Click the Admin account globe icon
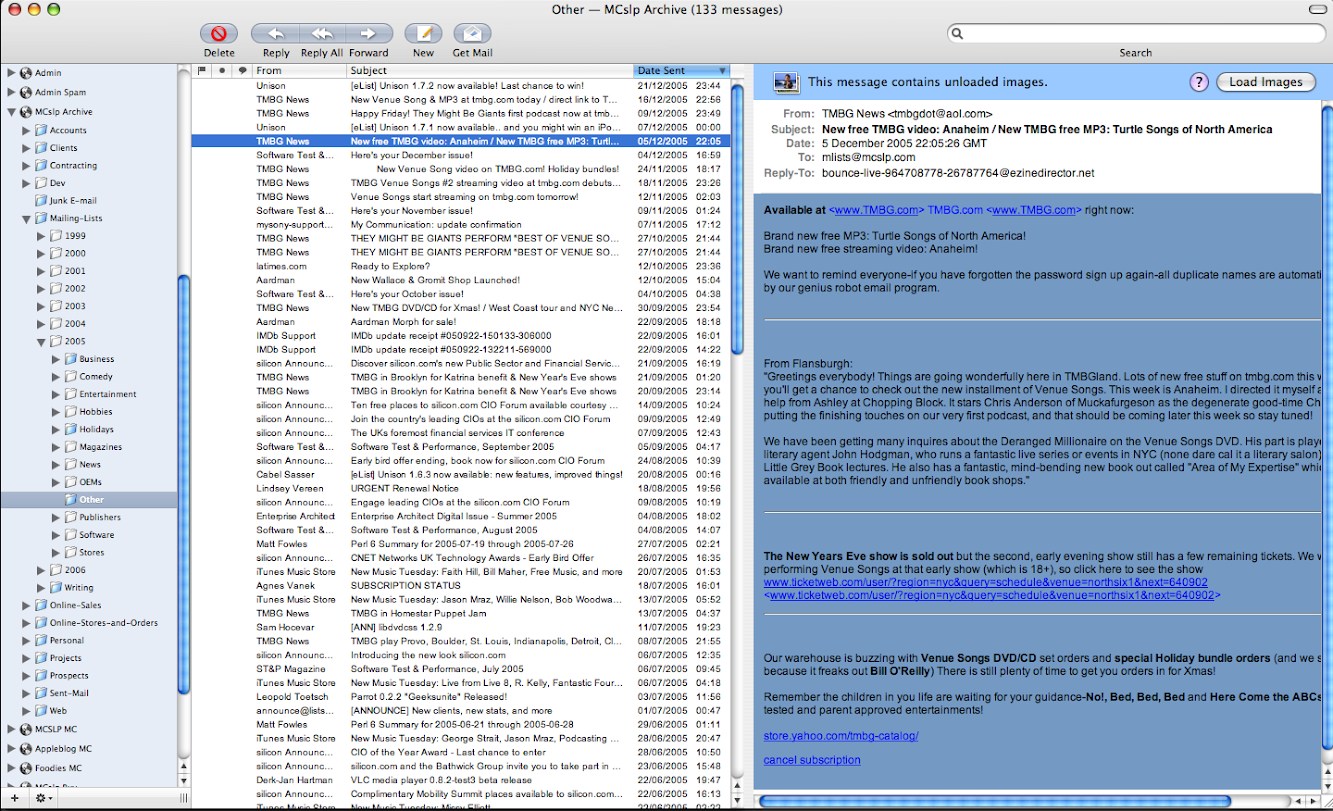The image size is (1333, 811). (26, 73)
